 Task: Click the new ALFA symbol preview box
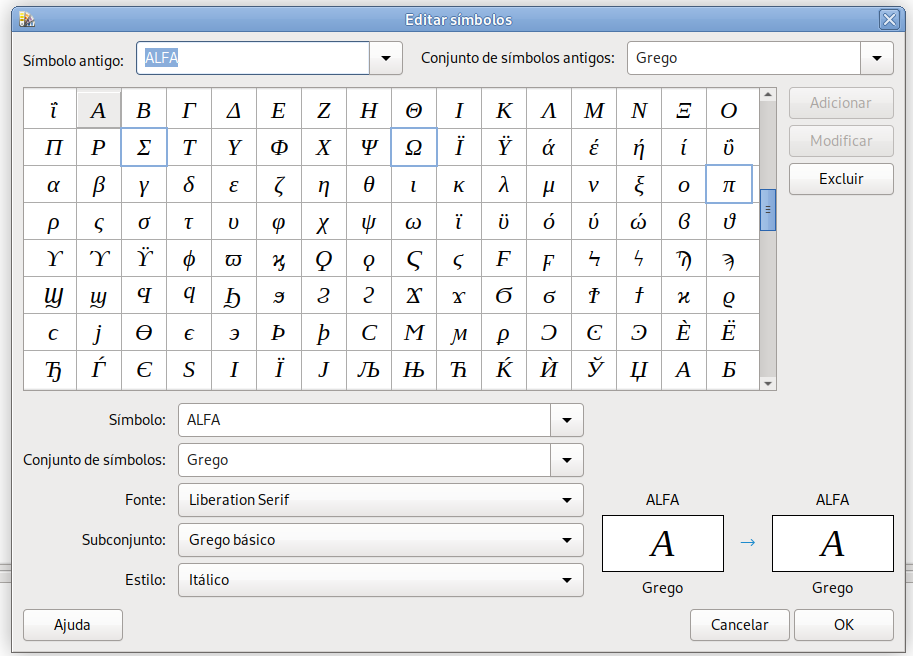pyautogui.click(x=833, y=543)
